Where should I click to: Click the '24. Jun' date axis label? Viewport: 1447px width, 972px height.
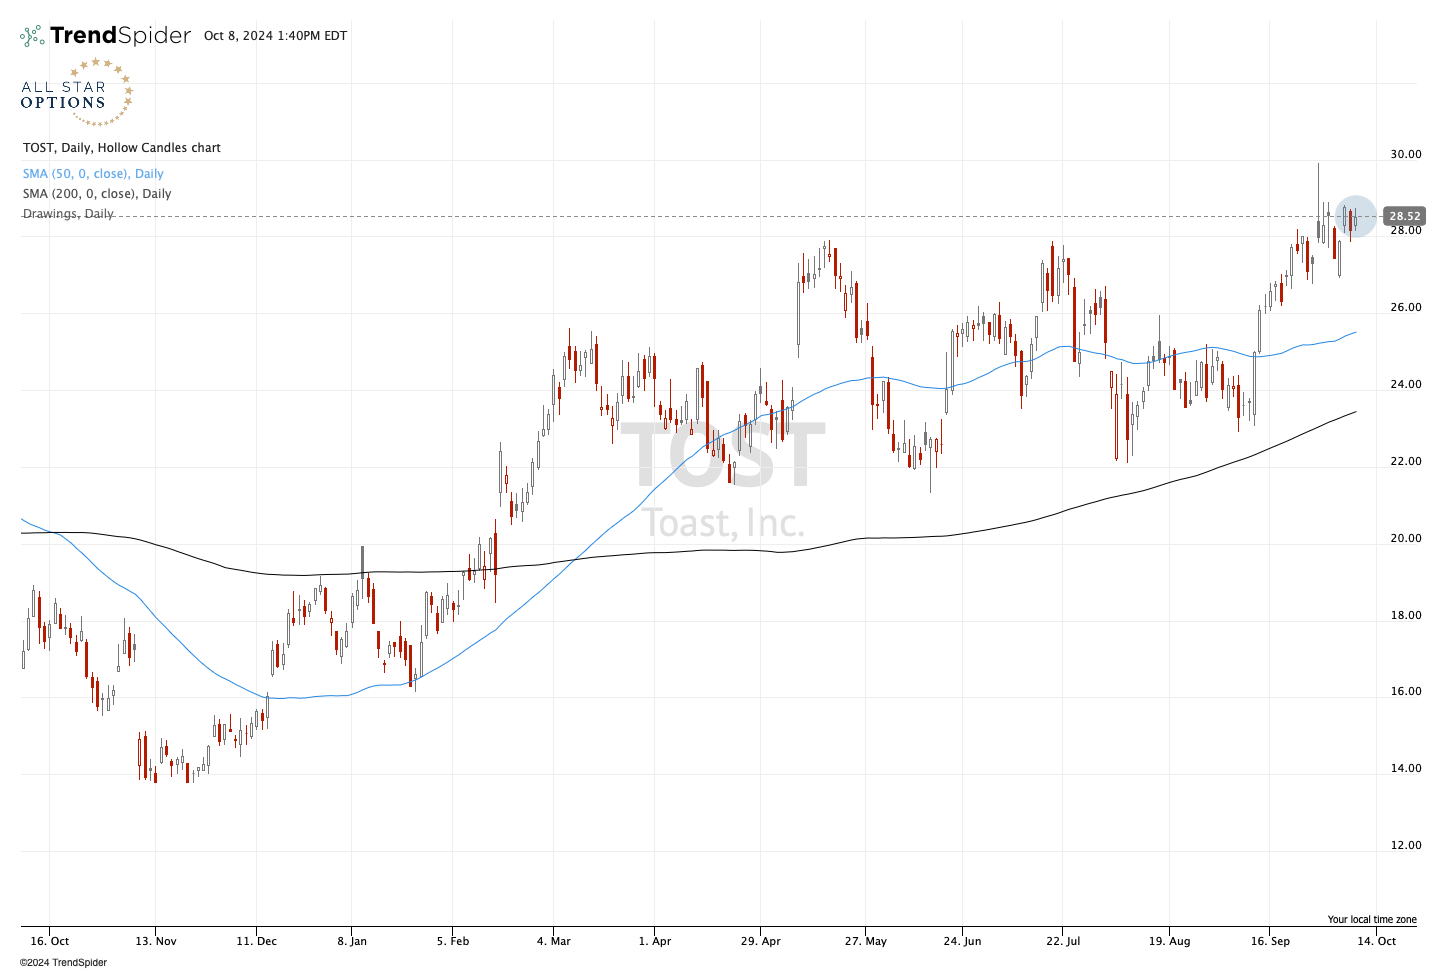[962, 941]
